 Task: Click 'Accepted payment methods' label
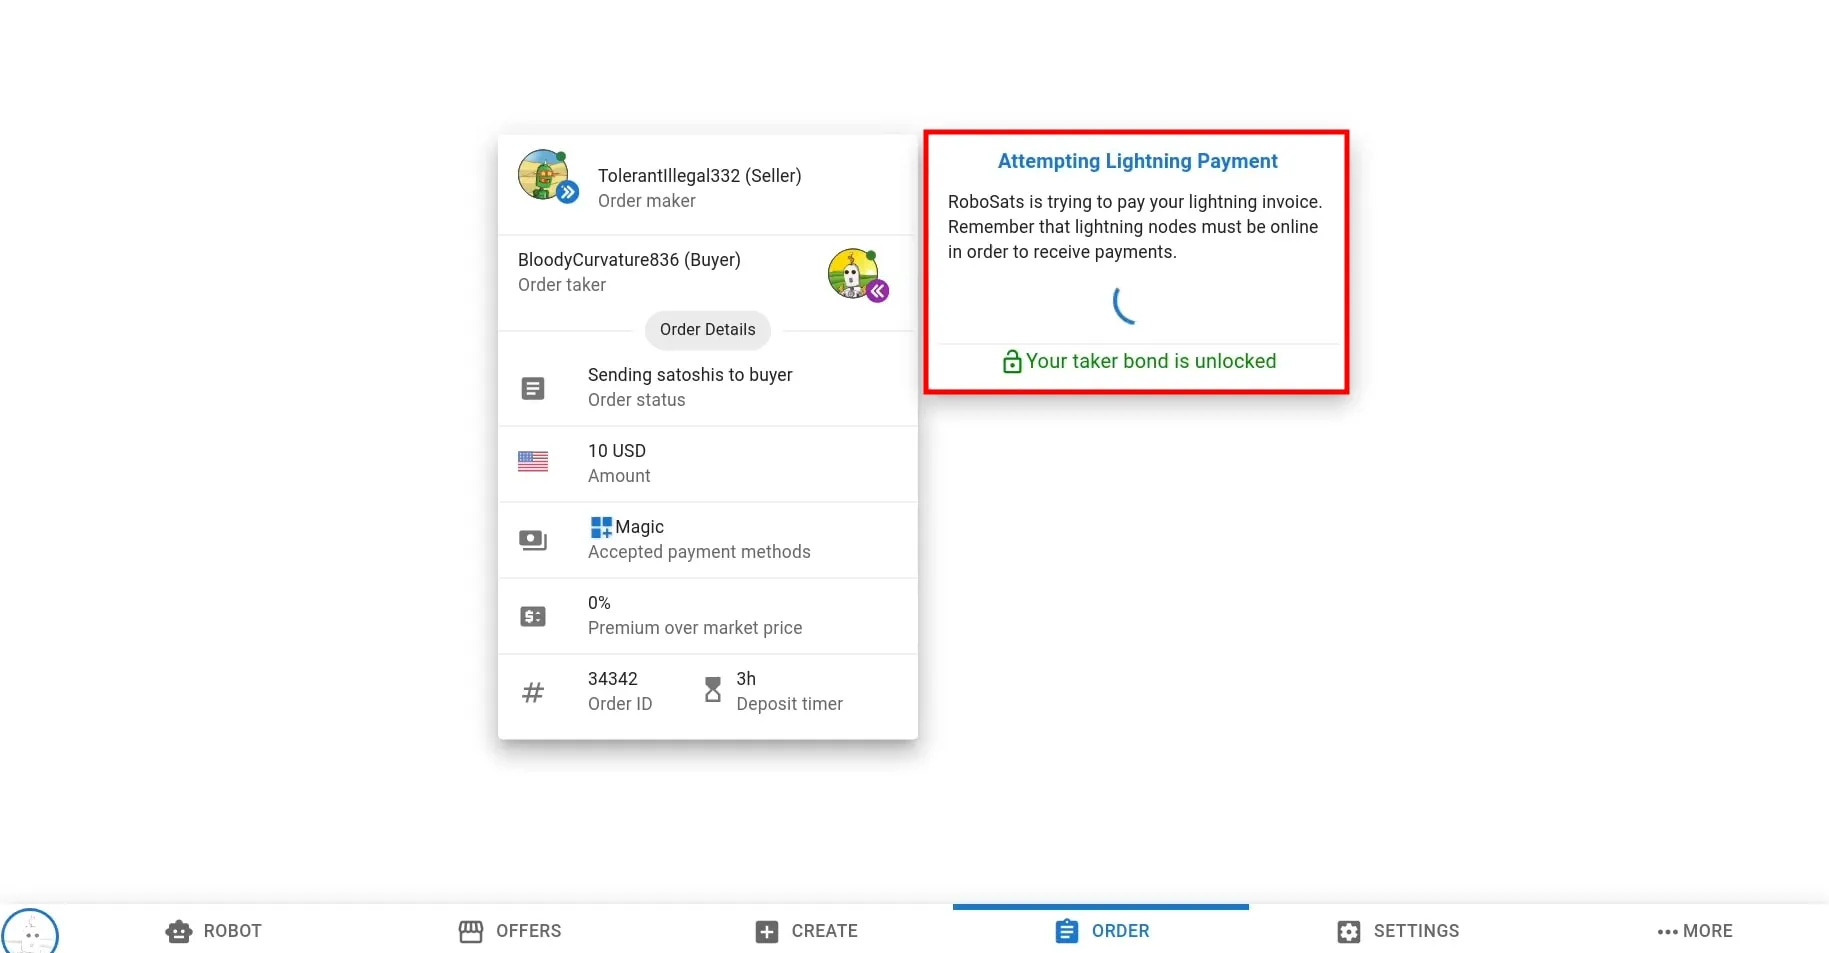699,552
